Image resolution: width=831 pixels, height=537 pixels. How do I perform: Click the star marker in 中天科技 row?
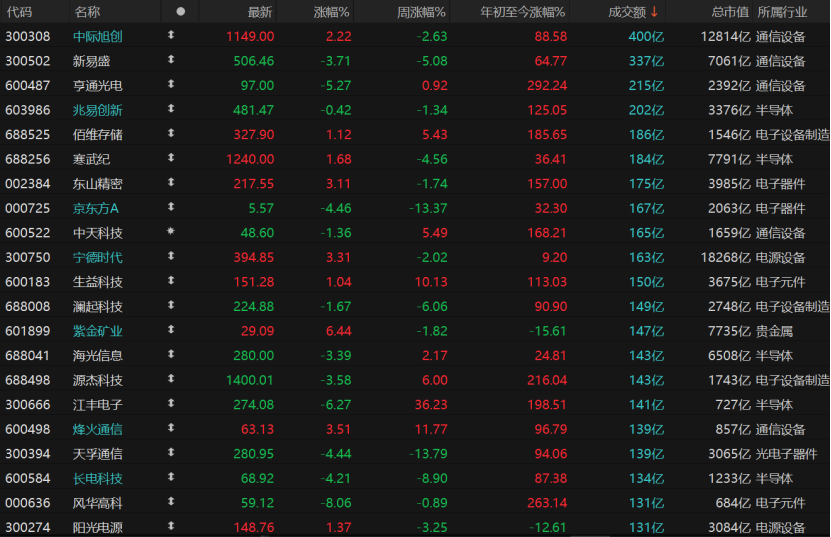pos(171,231)
